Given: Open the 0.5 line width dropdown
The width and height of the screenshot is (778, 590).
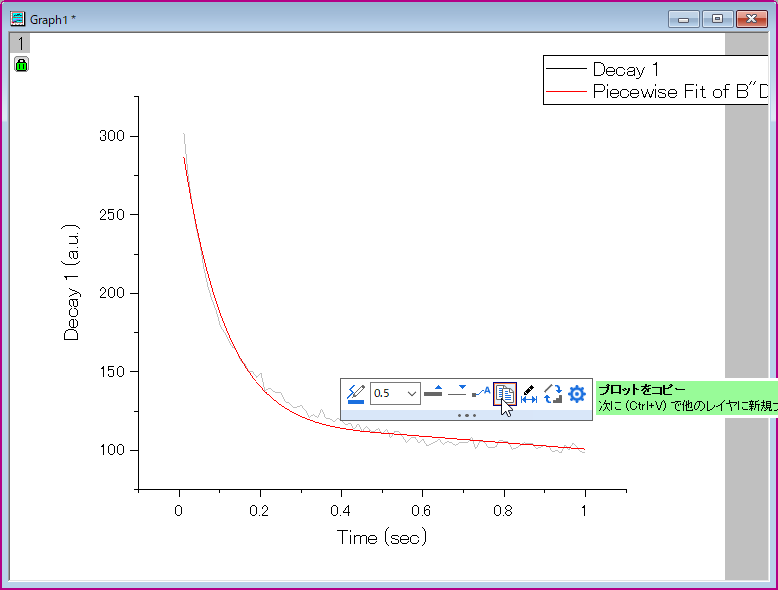Looking at the screenshot, I should coord(411,393).
